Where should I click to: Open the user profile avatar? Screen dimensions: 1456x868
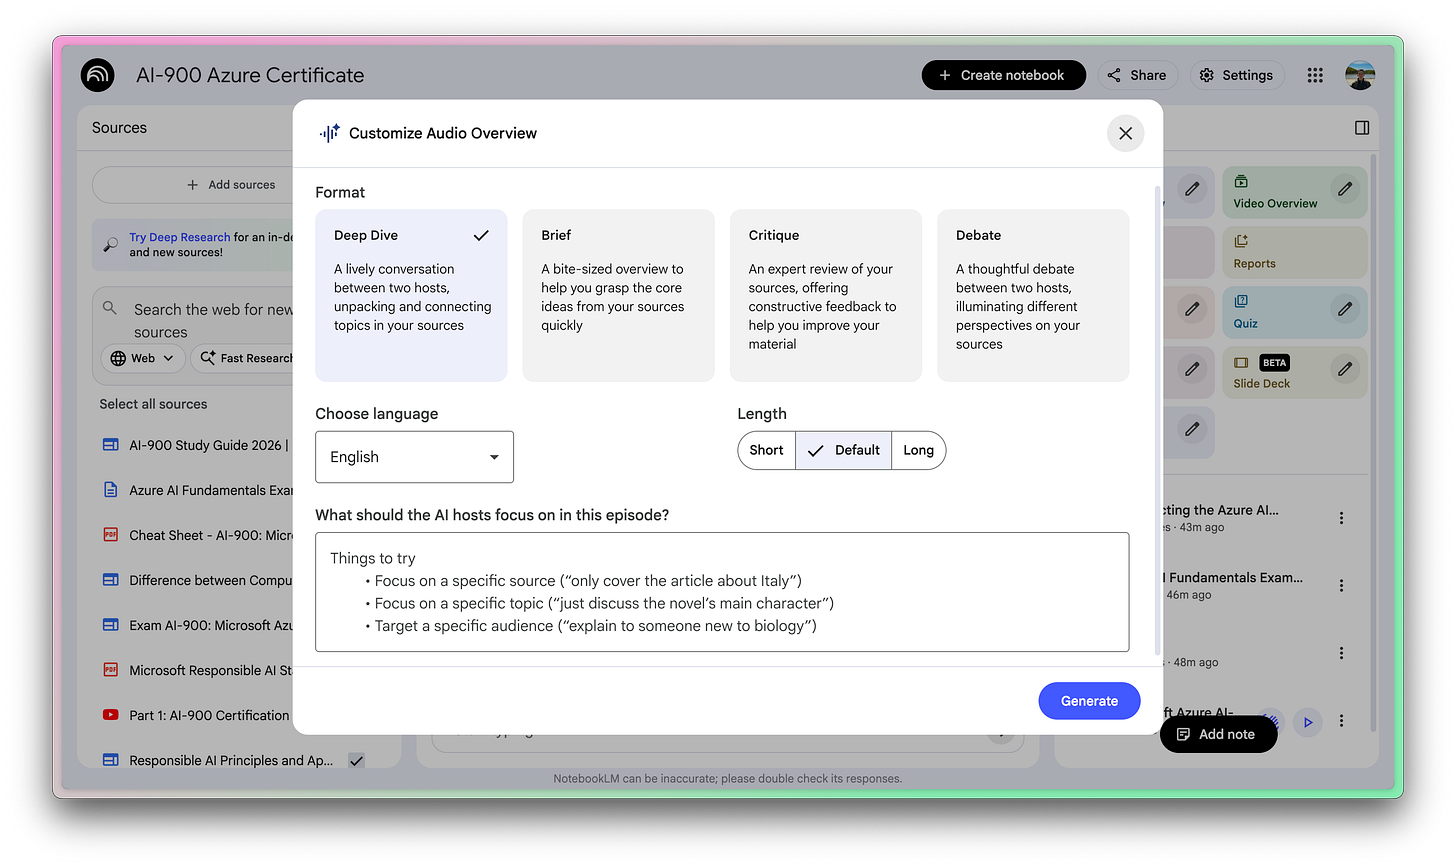pyautogui.click(x=1360, y=75)
